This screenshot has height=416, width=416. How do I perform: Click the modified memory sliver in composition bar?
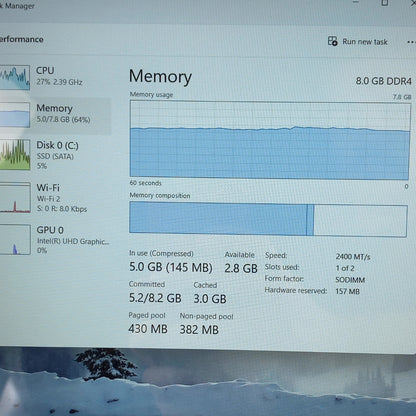click(x=310, y=220)
